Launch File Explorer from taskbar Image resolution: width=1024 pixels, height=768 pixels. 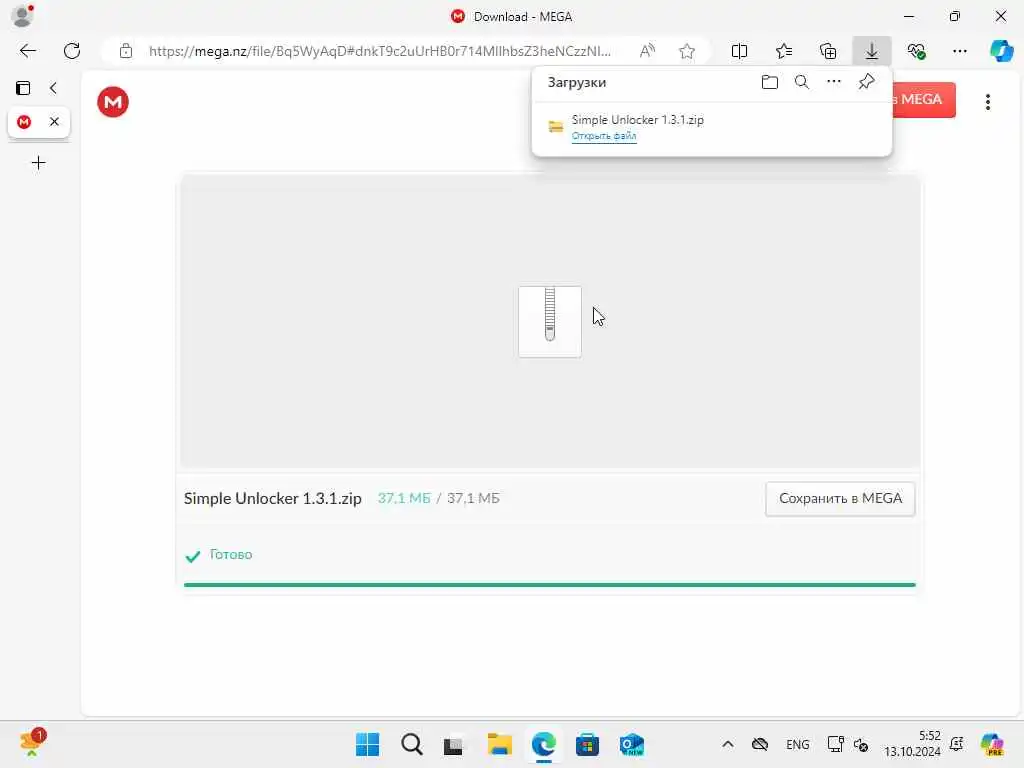point(500,744)
